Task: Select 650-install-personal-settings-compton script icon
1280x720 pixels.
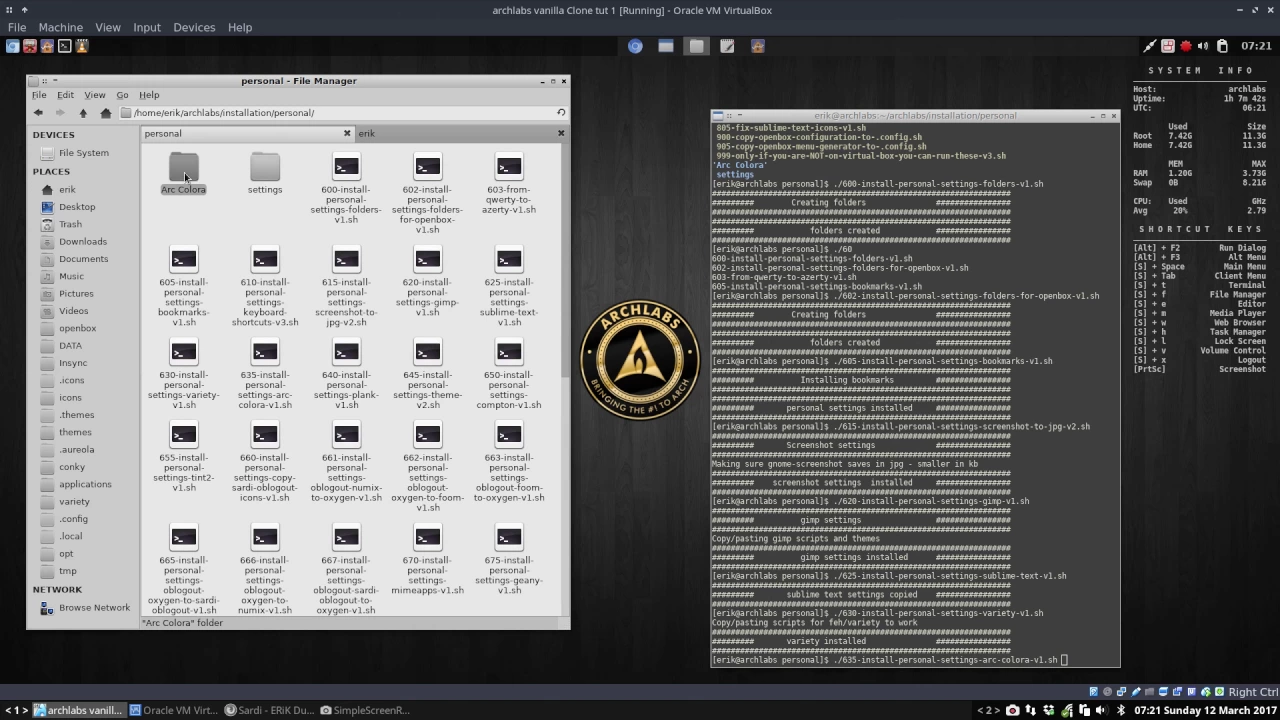Action: (x=509, y=352)
